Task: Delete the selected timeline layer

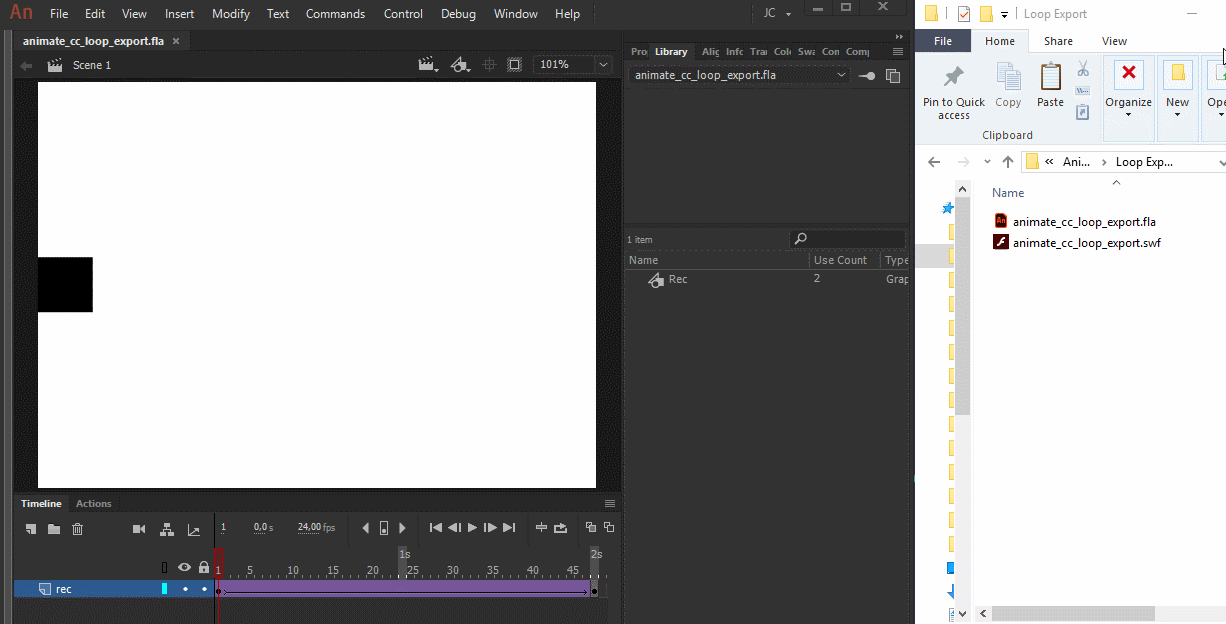Action: (x=77, y=528)
